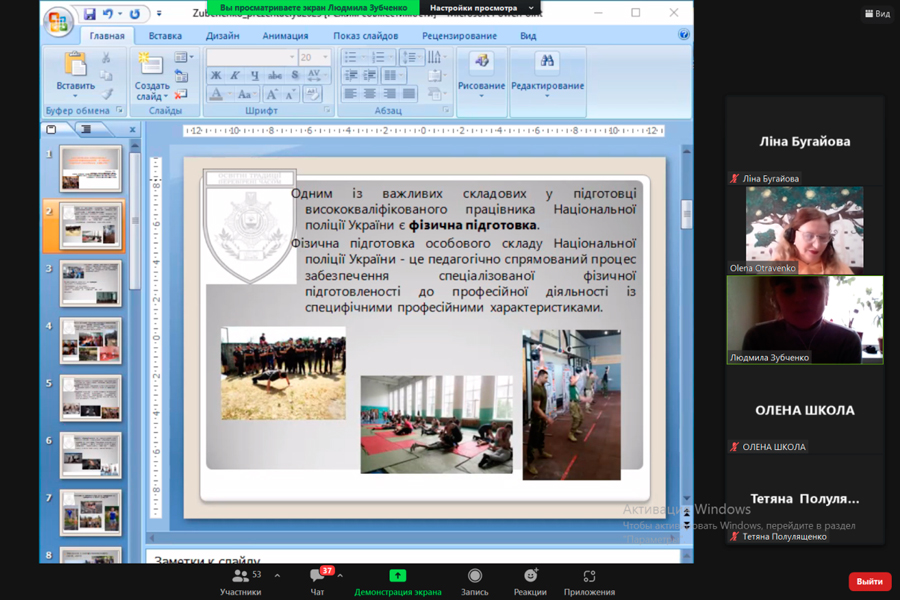Switch to the Insert (Вставка) ribbon tab
The image size is (900, 600).
coord(165,36)
